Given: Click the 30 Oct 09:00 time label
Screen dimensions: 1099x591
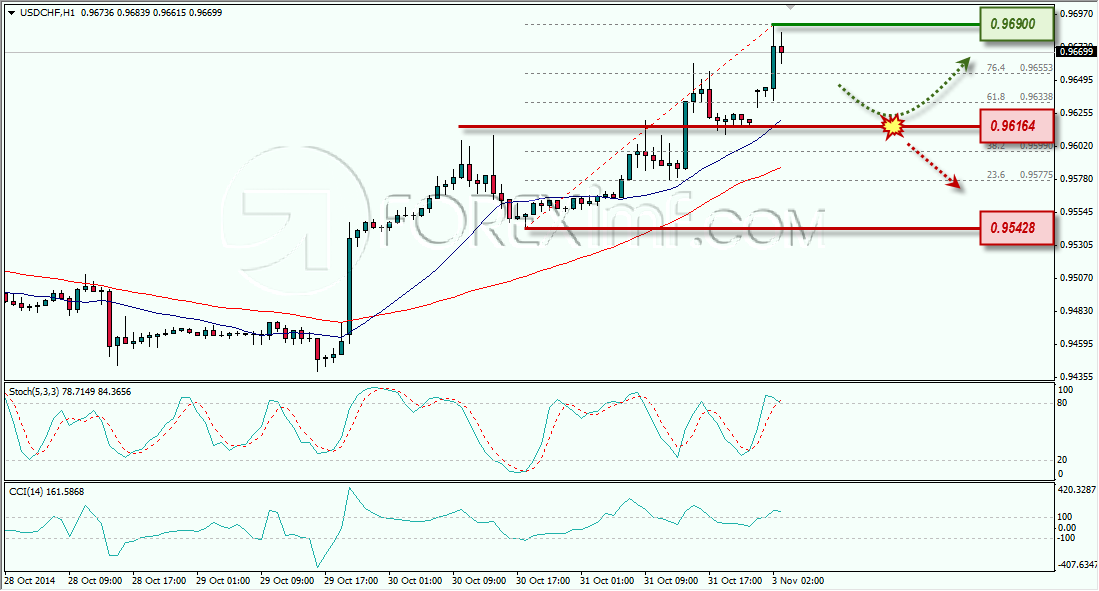Looking at the screenshot, I should (479, 580).
